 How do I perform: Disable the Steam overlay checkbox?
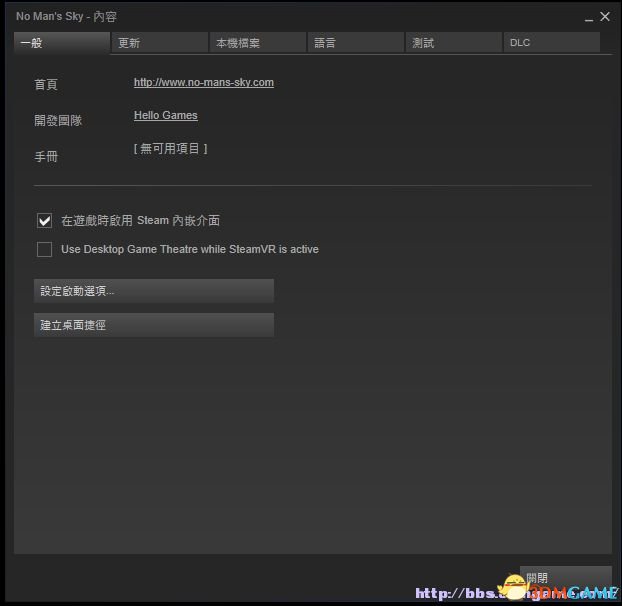point(44,221)
